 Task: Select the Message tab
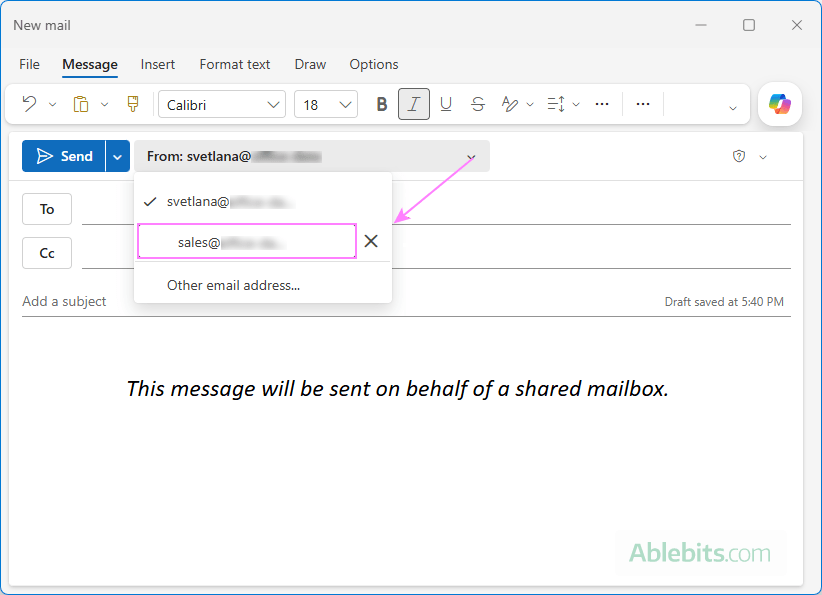pyautogui.click(x=90, y=64)
